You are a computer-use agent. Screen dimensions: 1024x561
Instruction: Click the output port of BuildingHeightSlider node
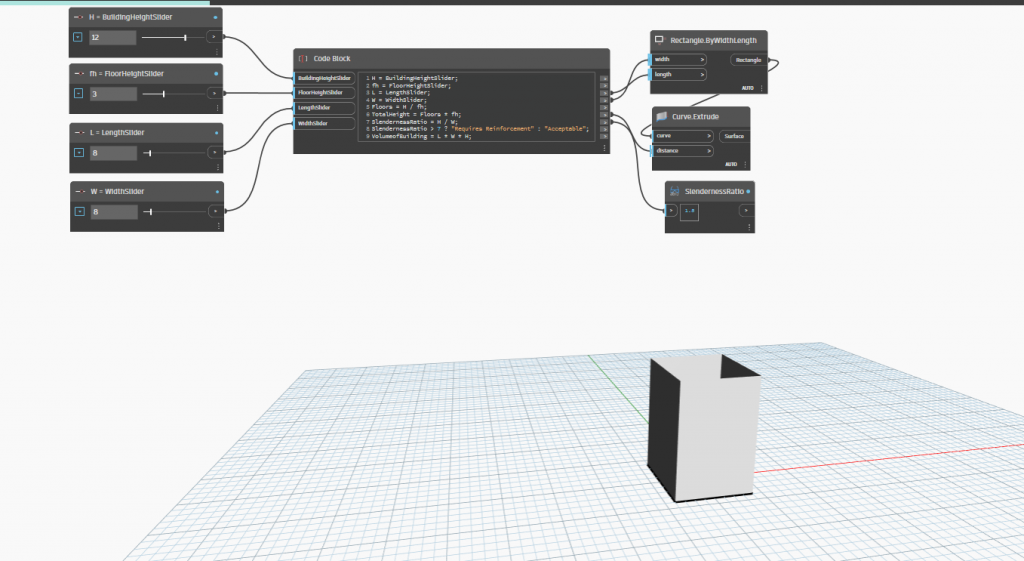pyautogui.click(x=214, y=37)
